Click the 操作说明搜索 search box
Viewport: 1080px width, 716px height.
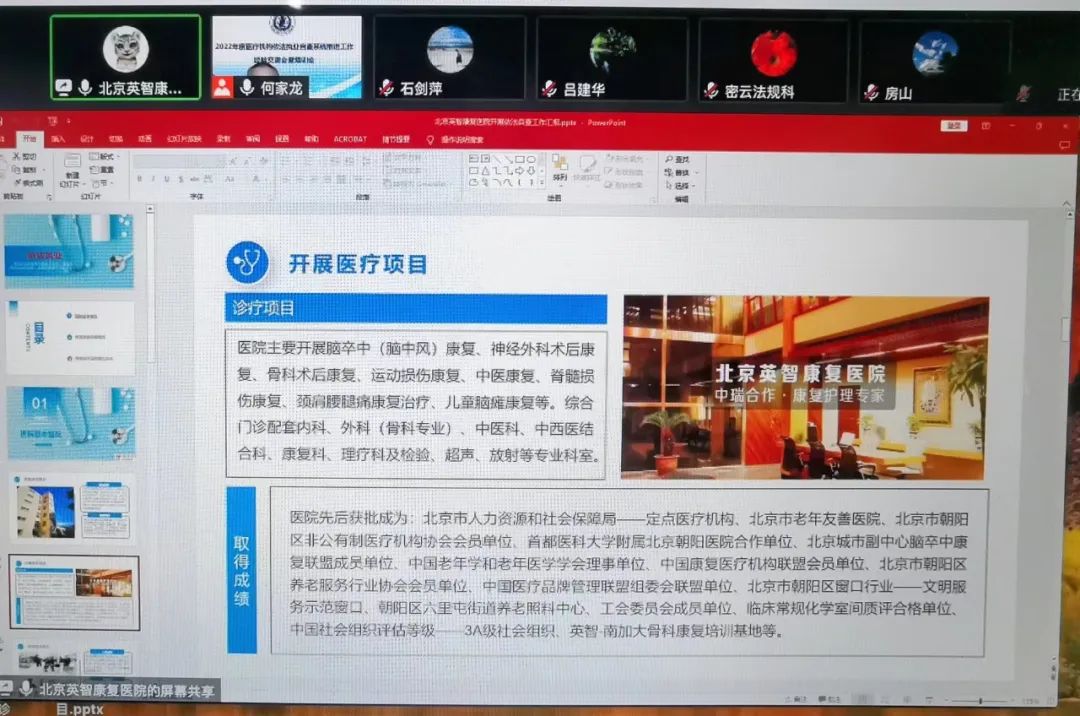click(456, 140)
